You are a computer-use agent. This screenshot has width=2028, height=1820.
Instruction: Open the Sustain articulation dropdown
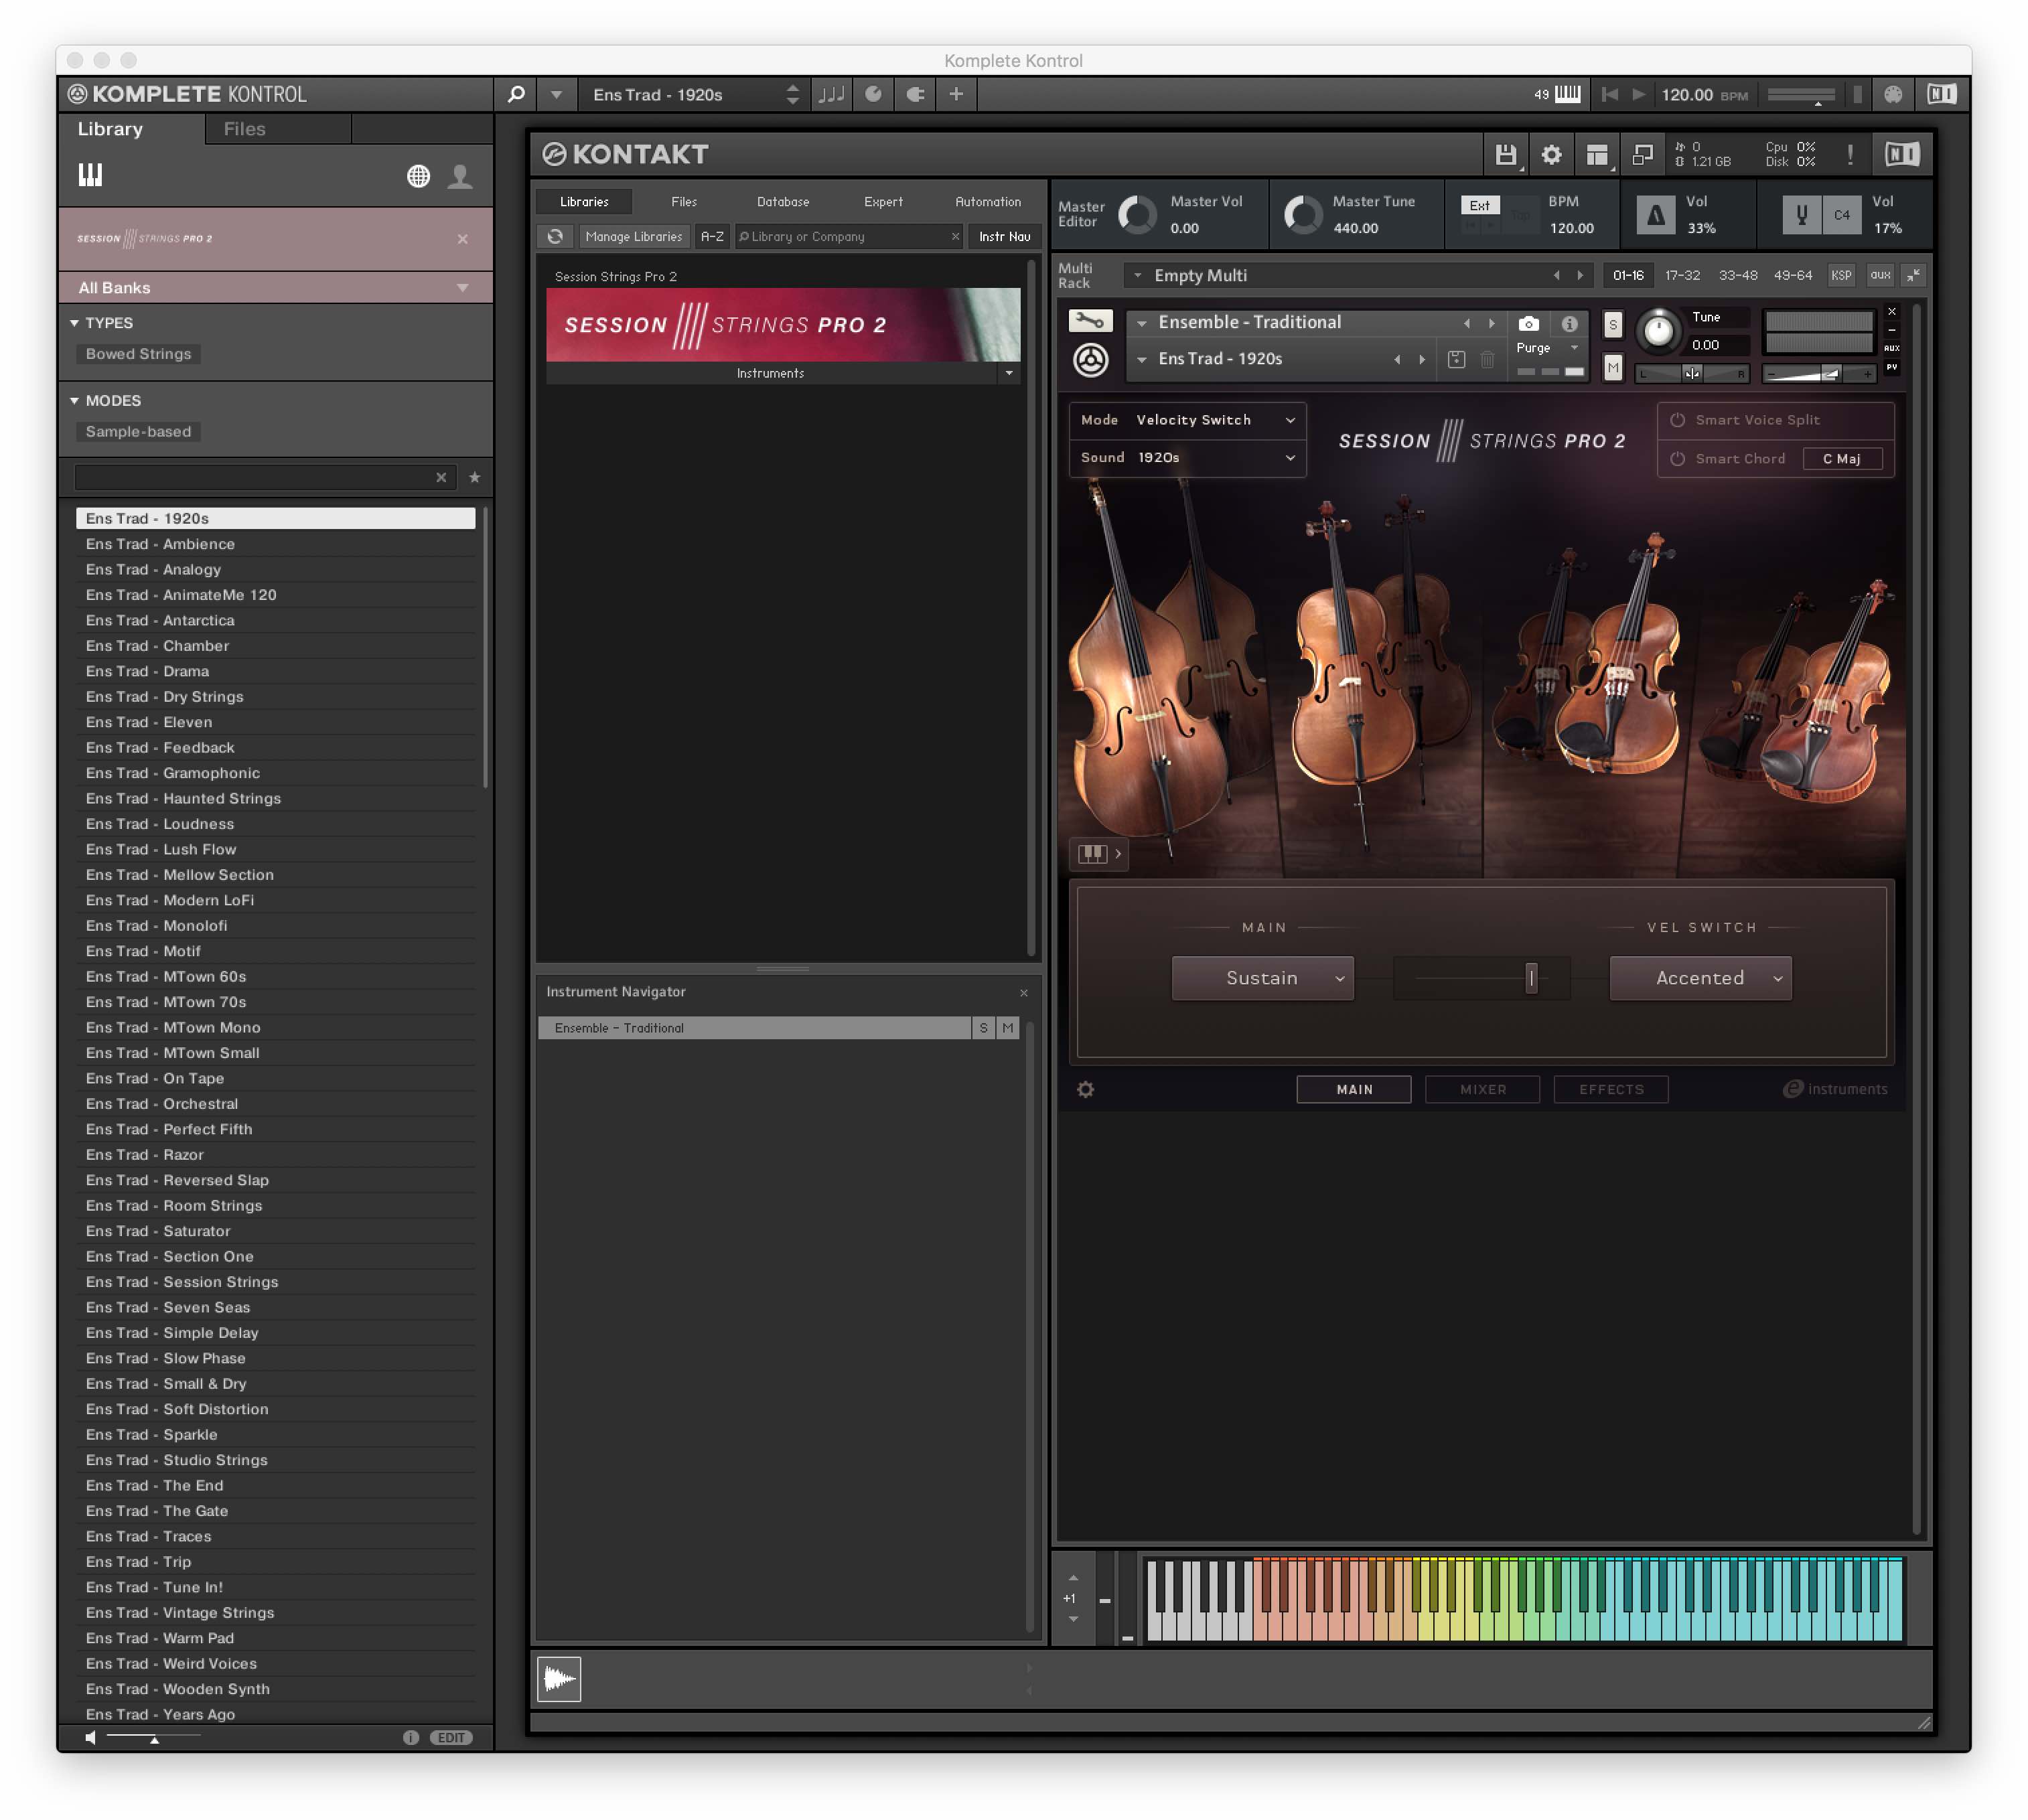tap(1262, 978)
